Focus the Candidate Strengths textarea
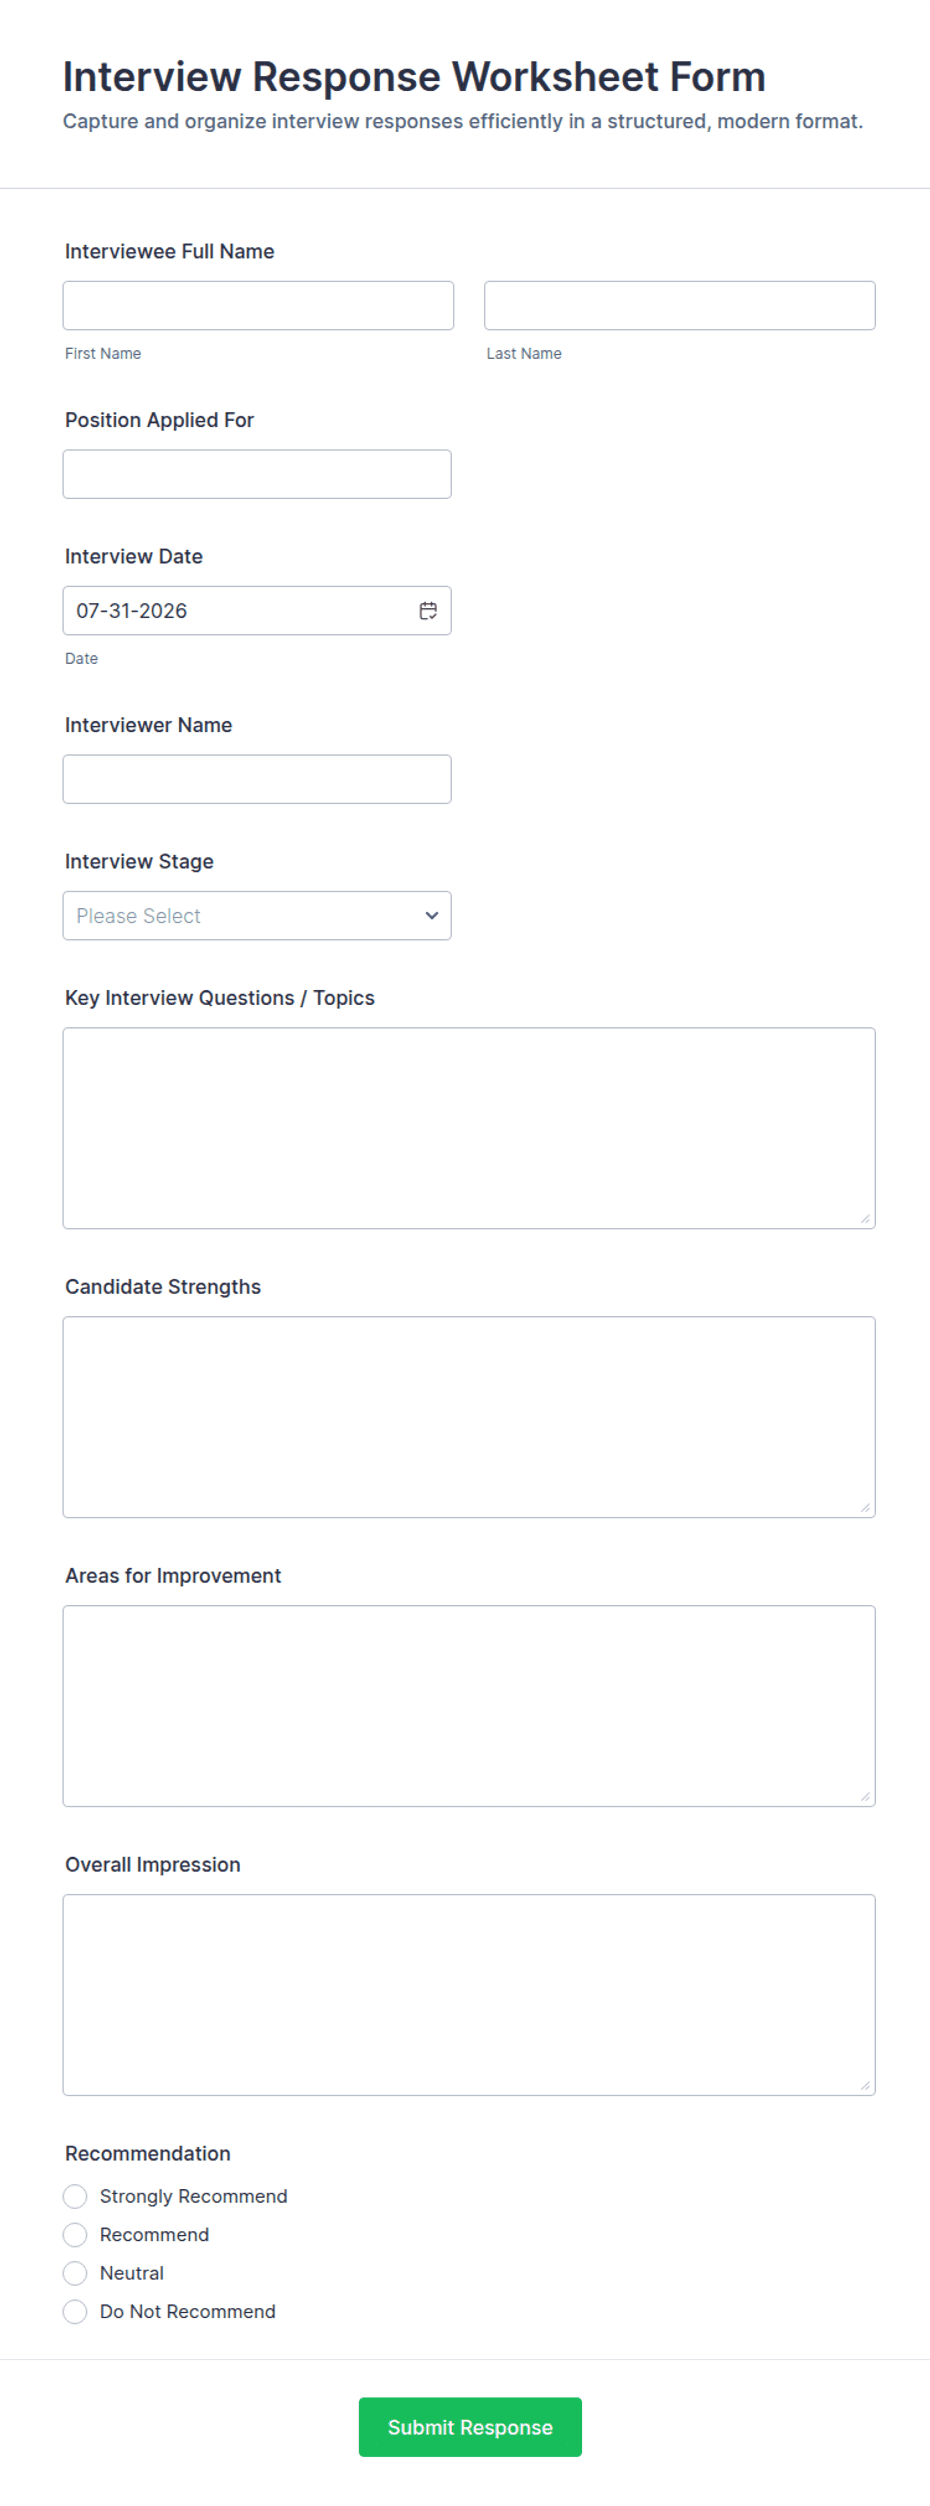 [469, 1418]
